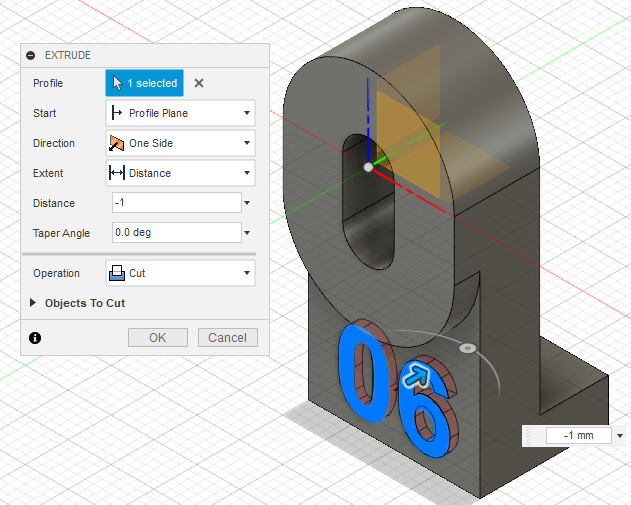Cancel the extrude operation

227,338
